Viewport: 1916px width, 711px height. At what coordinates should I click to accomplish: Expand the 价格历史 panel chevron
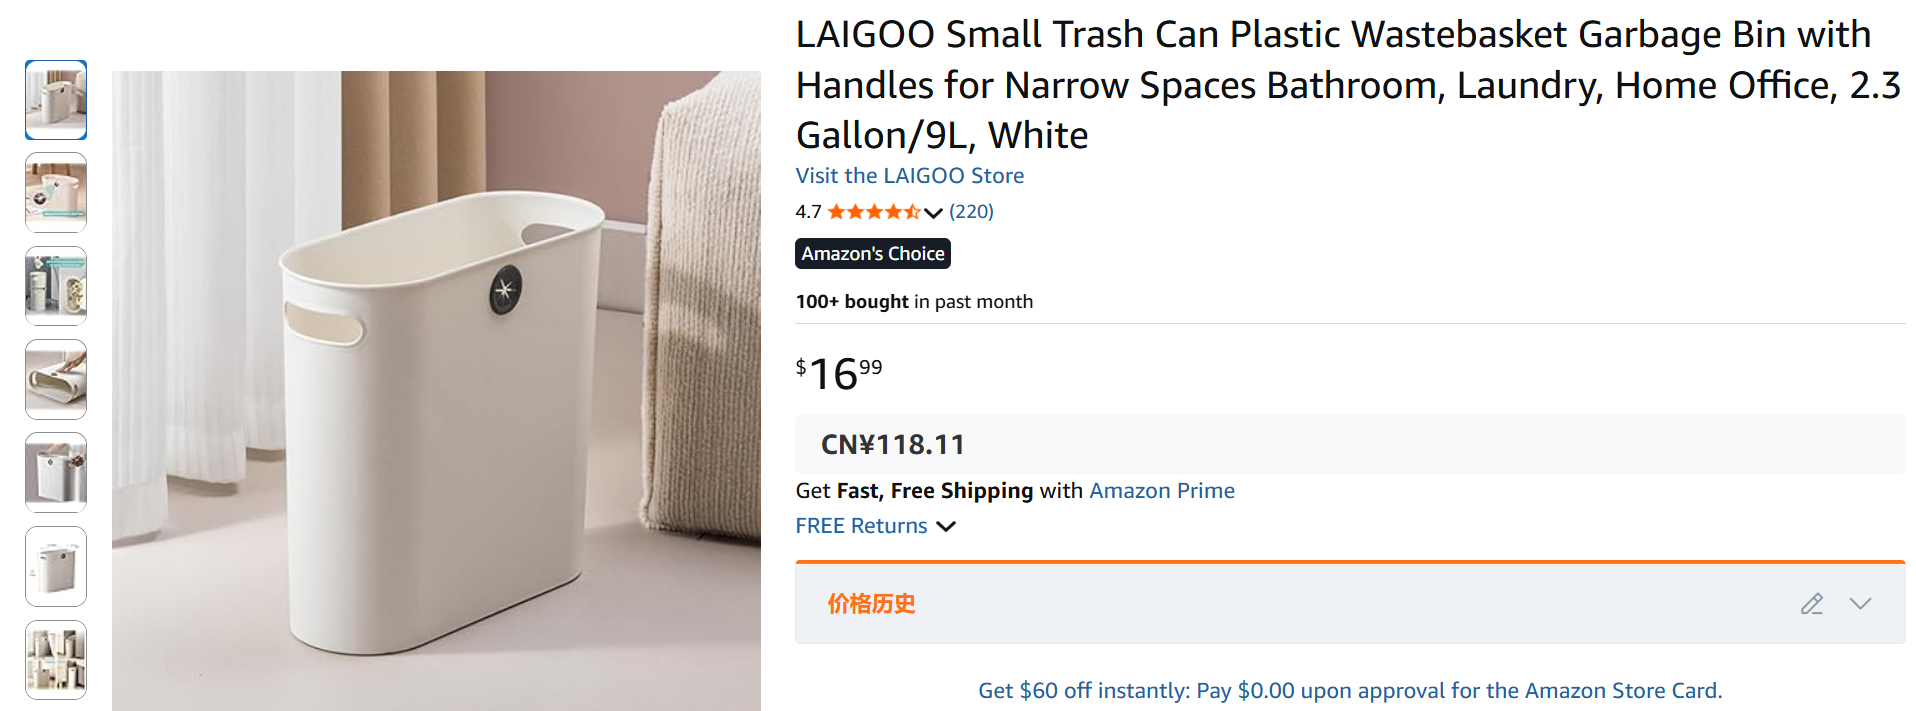pyautogui.click(x=1859, y=604)
